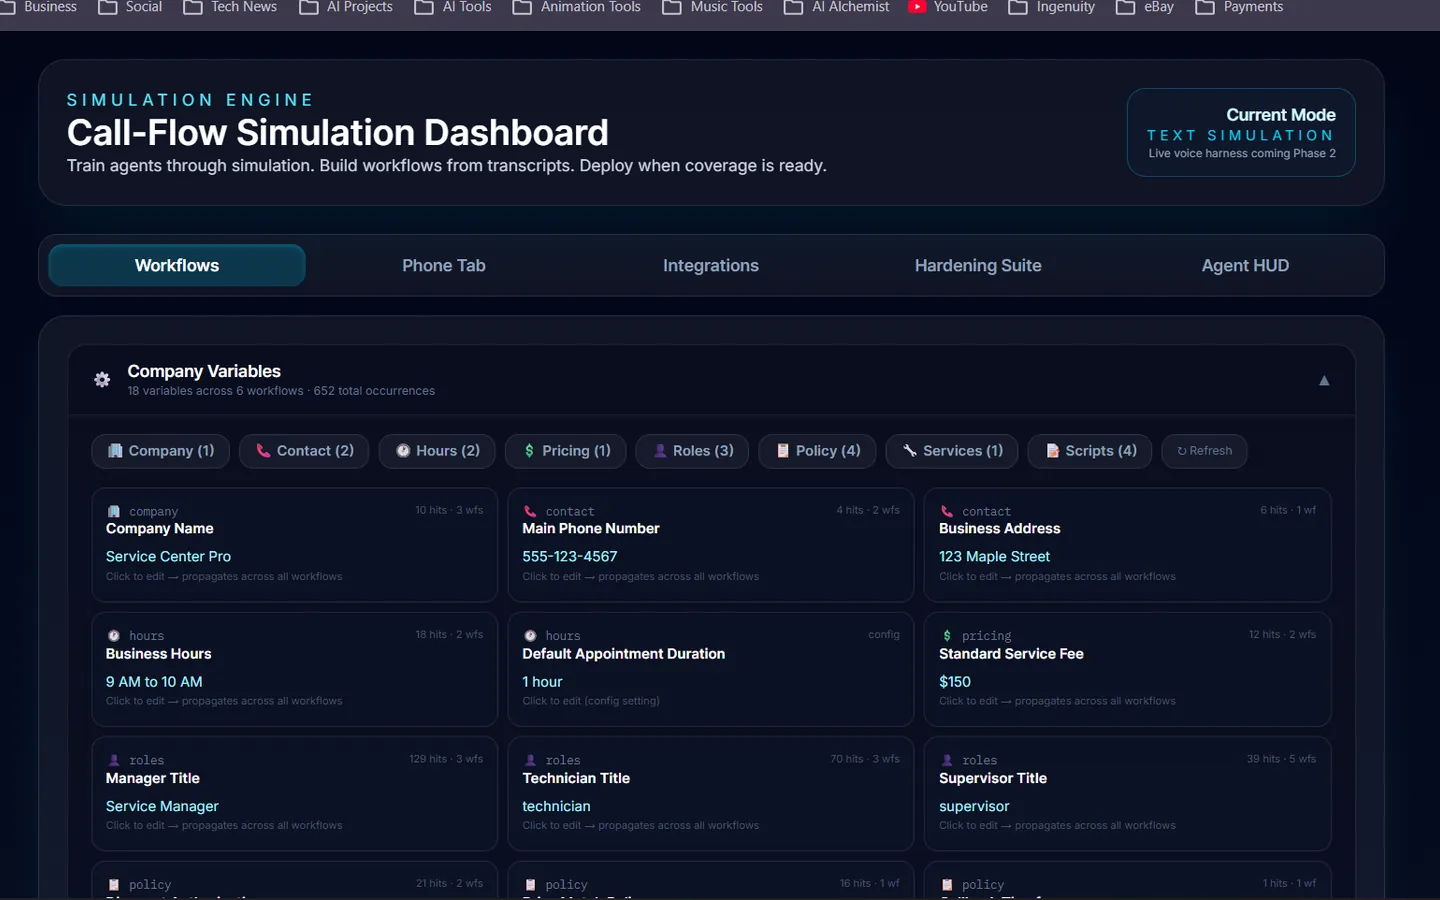Screen dimensions: 1440x900
Task: Filter variables by Contact (2)
Action: click(x=304, y=451)
